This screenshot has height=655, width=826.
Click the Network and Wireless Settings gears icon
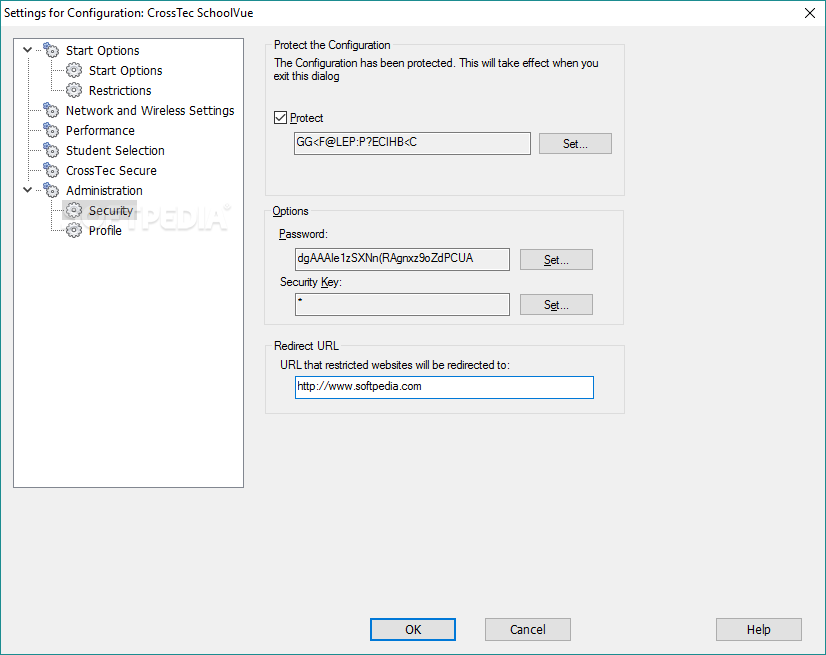tap(51, 110)
